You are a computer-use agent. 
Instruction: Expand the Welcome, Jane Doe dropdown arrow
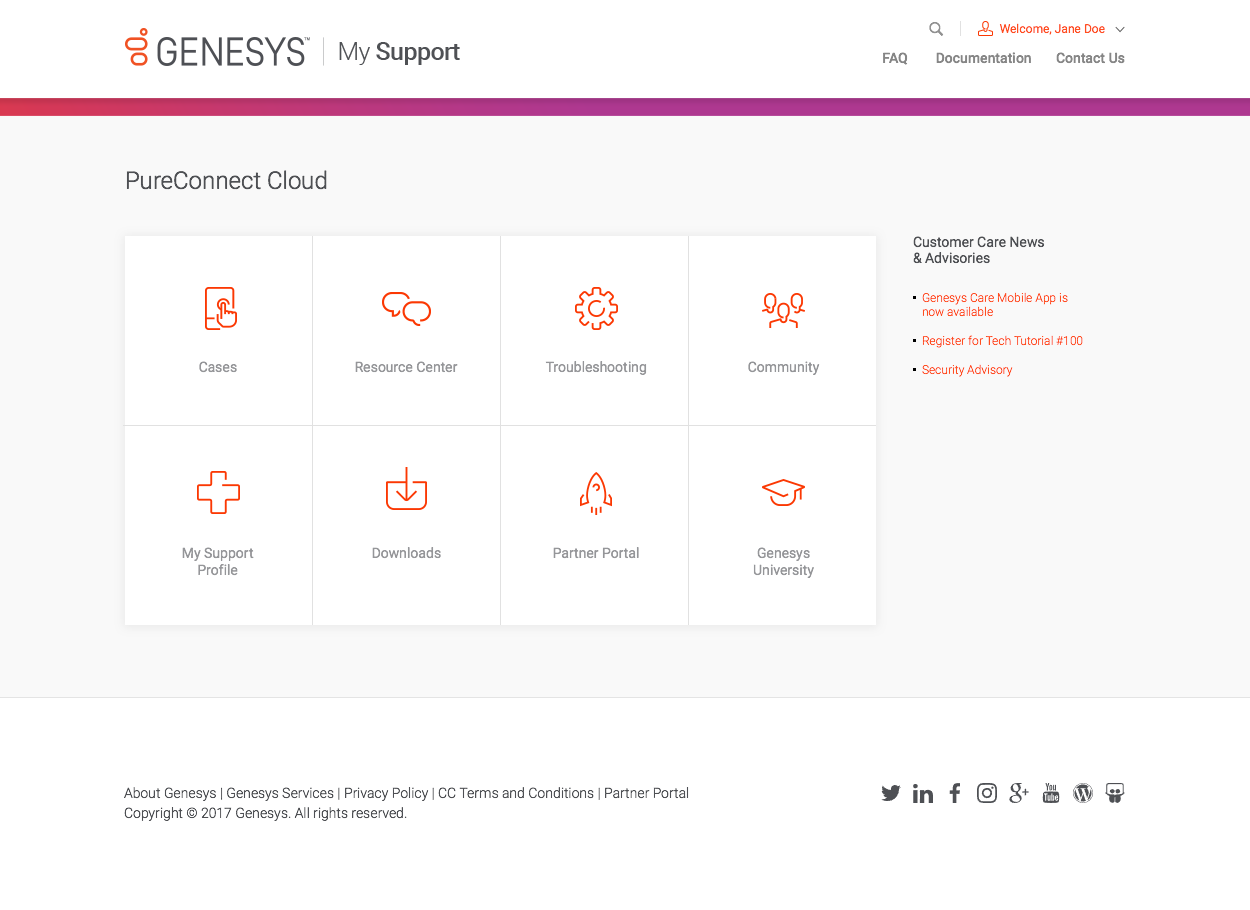[x=1120, y=29]
